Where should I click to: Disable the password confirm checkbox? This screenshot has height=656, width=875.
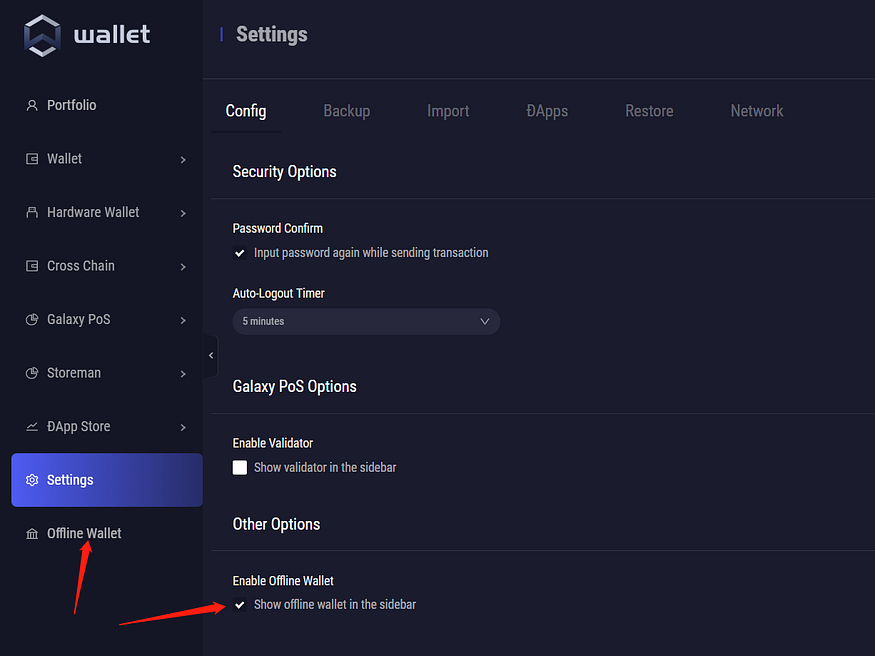pos(240,253)
